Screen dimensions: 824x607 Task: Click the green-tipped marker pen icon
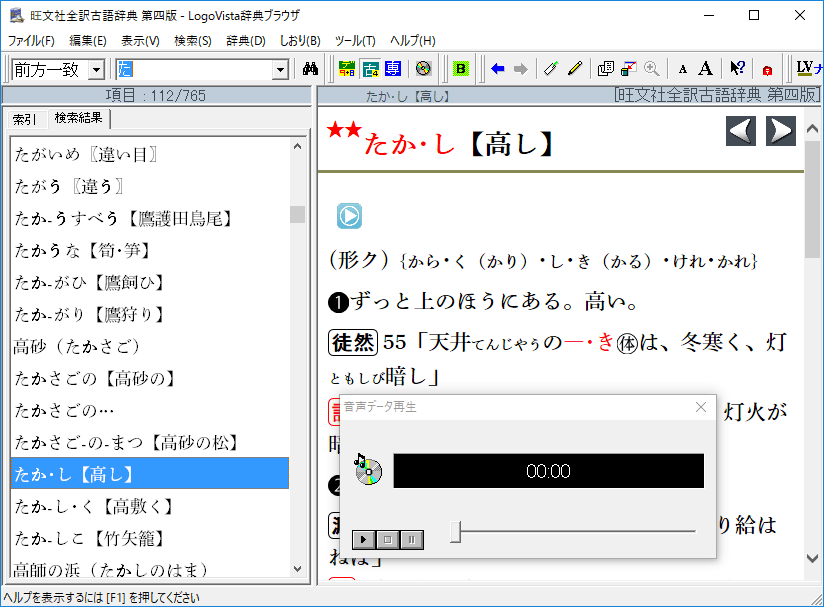551,68
